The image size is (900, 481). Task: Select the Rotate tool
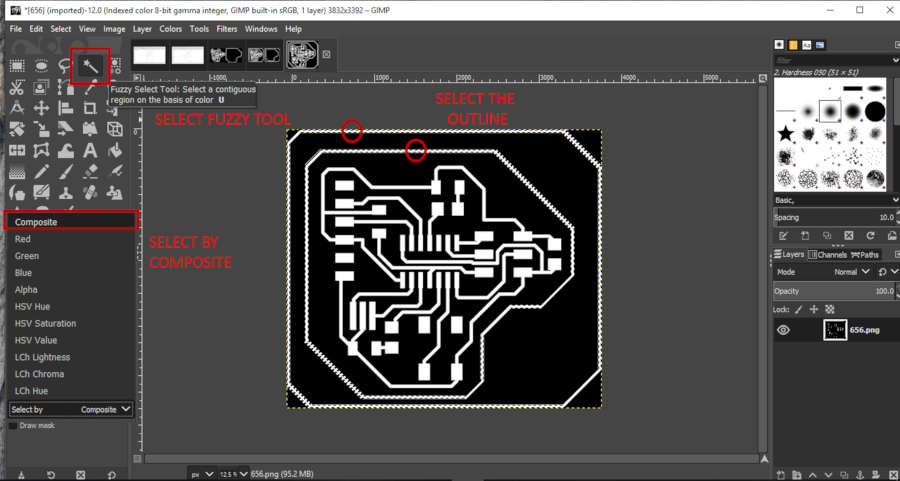click(x=17, y=130)
